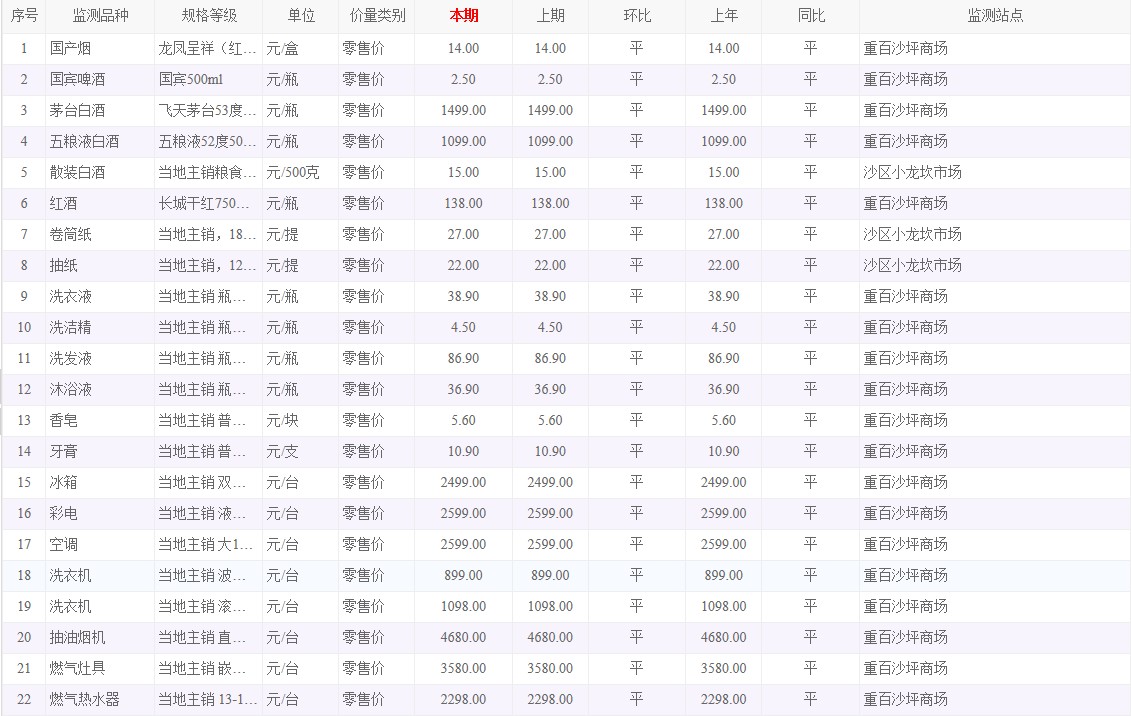
Task: Click the 散装白酒 row's 沙区小龙坎市场 cell
Action: click(912, 172)
